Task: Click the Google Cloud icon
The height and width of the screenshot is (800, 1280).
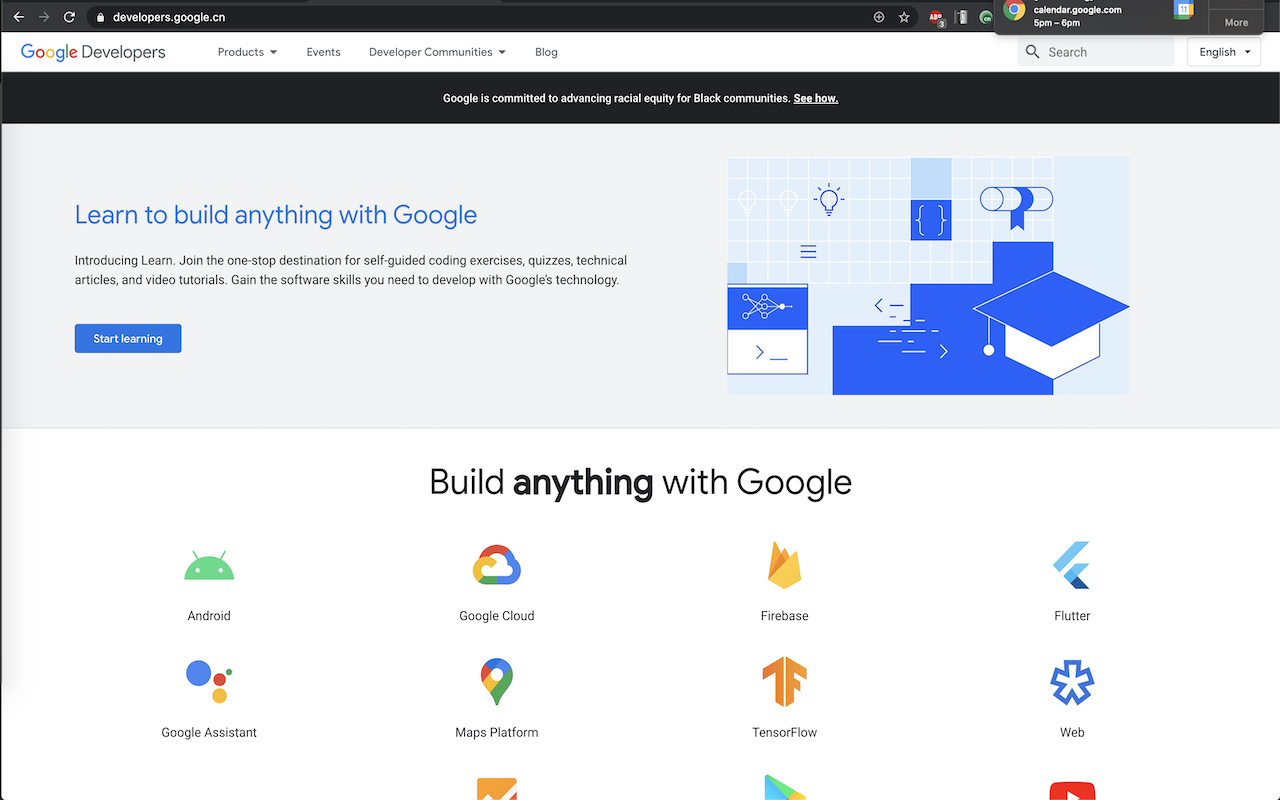Action: pos(497,565)
